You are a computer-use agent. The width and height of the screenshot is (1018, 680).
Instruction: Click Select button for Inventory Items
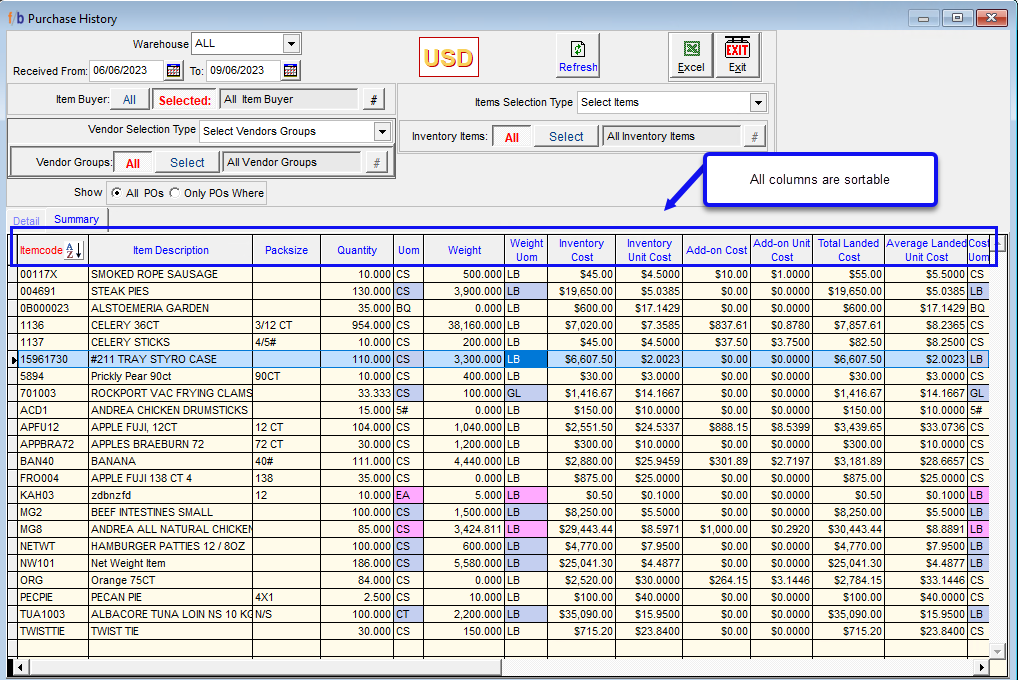point(566,137)
